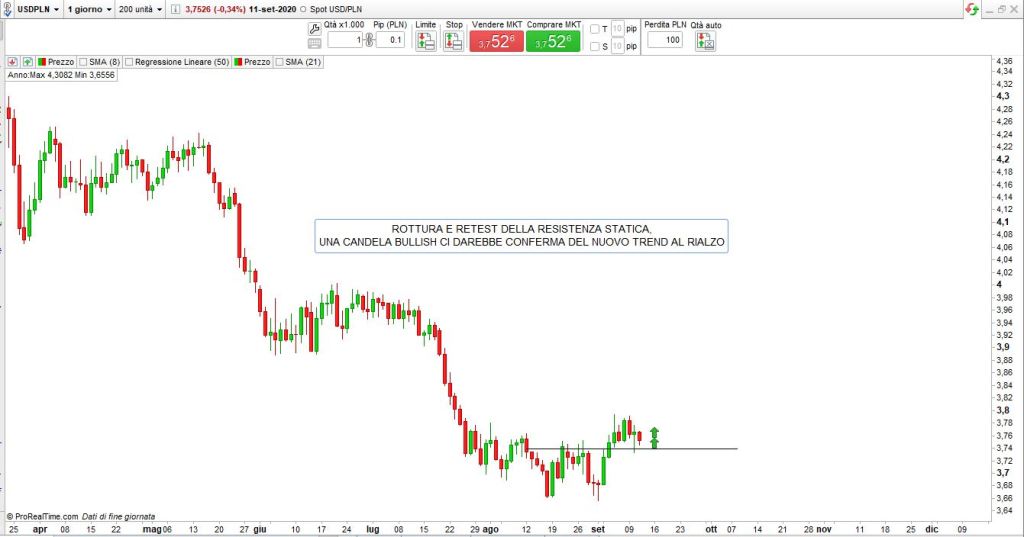Toggle the Regressione Lineare (50) checkbox
Viewport: 1024px width, 537px height.
pos(129,62)
